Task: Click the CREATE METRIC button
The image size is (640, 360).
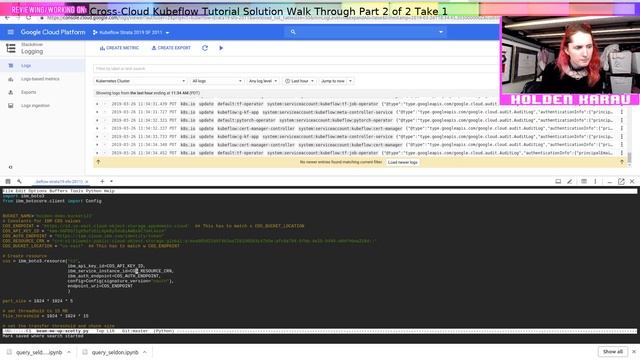Action: [119, 48]
